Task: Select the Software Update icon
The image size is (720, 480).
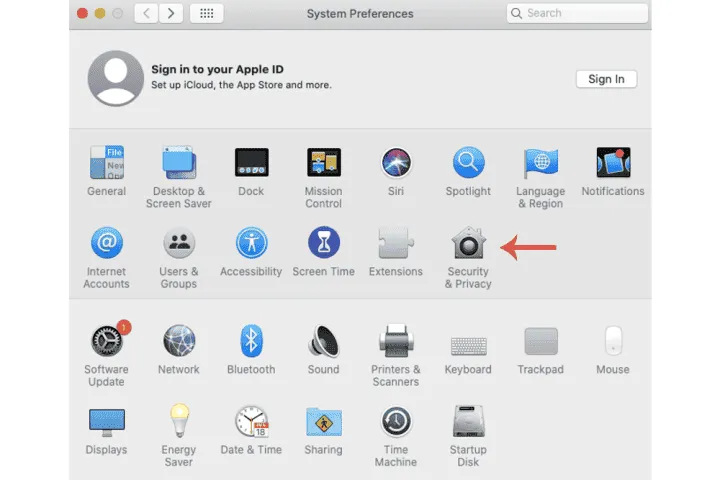Action: 106,342
